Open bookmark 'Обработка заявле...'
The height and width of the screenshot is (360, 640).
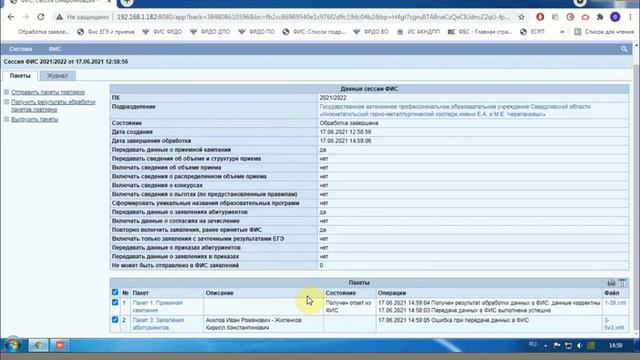click(44, 31)
